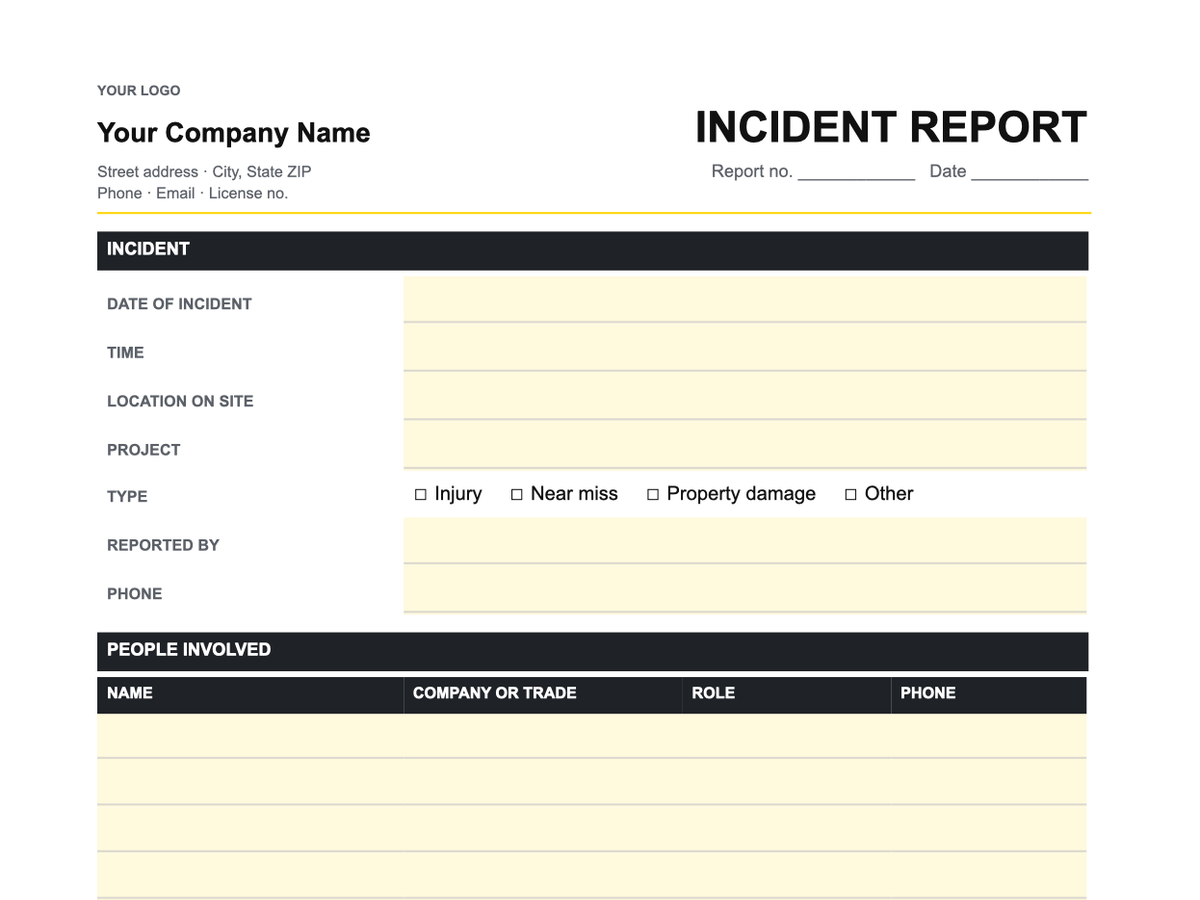The image size is (1200, 900).
Task: Click the 'YOUR LOGO' placeholder
Action: click(139, 90)
